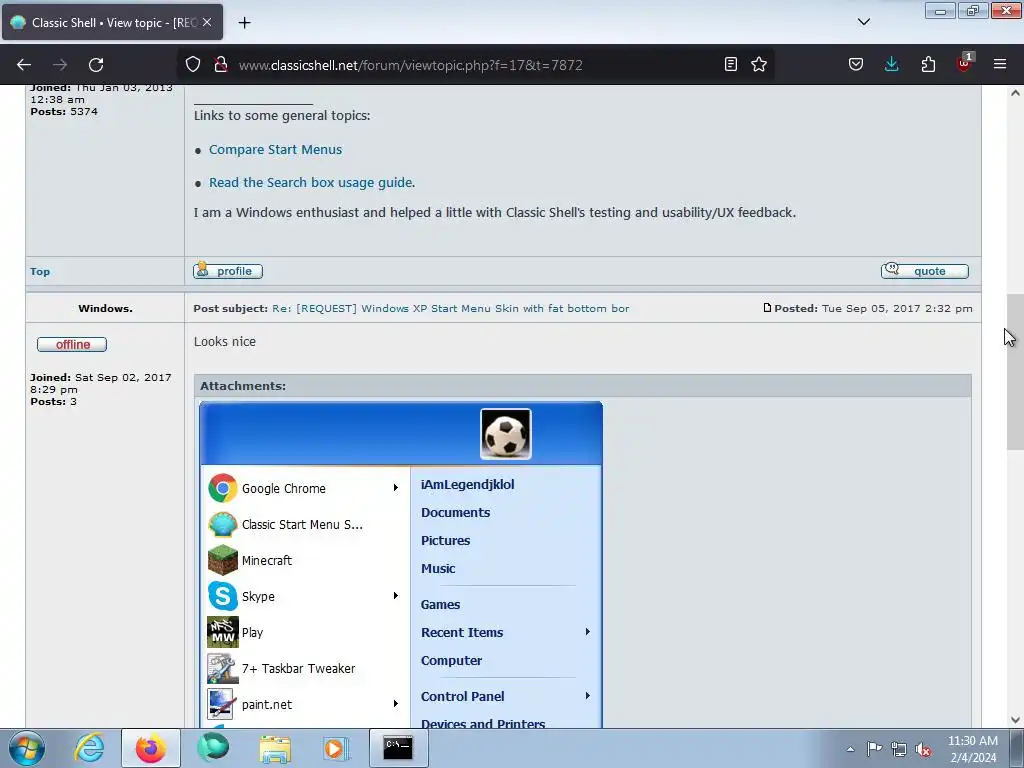Click Computer in menu image
Viewport: 1024px width, 768px height.
pyautogui.click(x=451, y=661)
